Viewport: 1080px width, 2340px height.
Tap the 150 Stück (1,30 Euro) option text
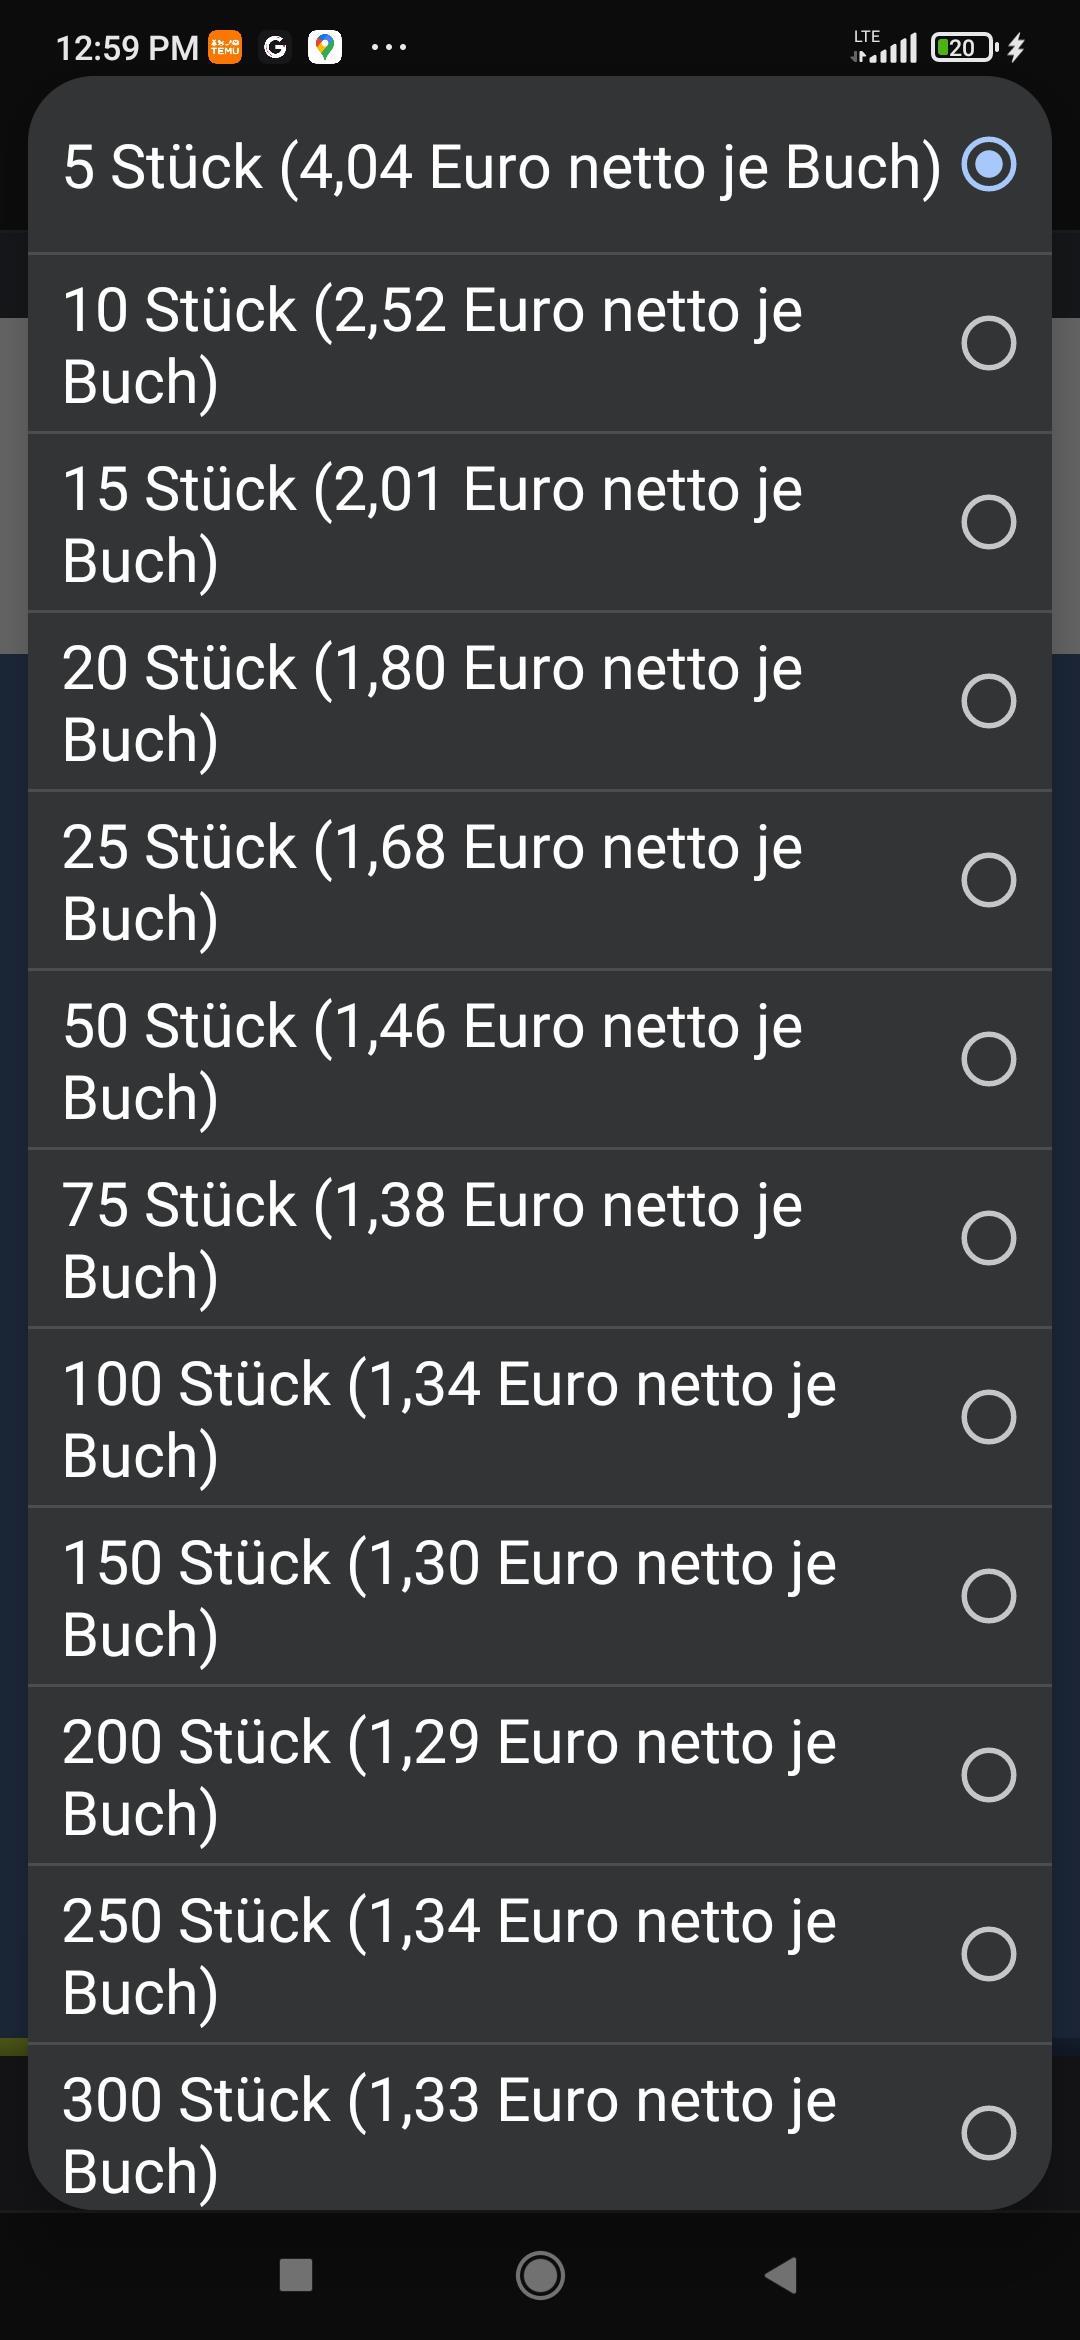point(449,1597)
